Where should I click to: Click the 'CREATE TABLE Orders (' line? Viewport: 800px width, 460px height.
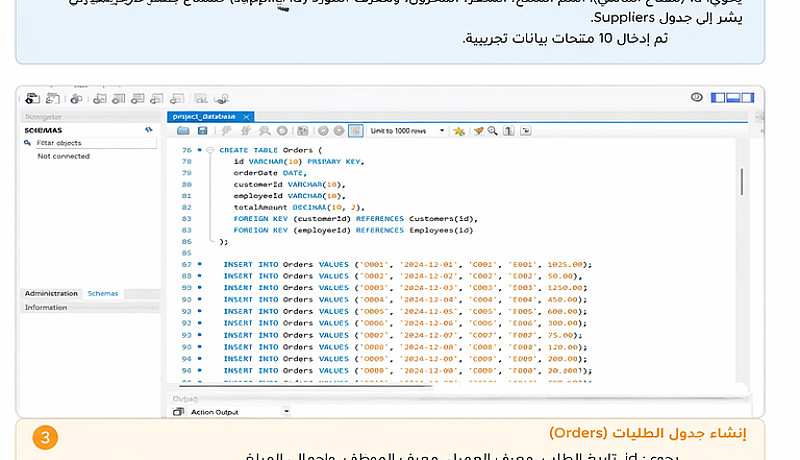(x=271, y=150)
